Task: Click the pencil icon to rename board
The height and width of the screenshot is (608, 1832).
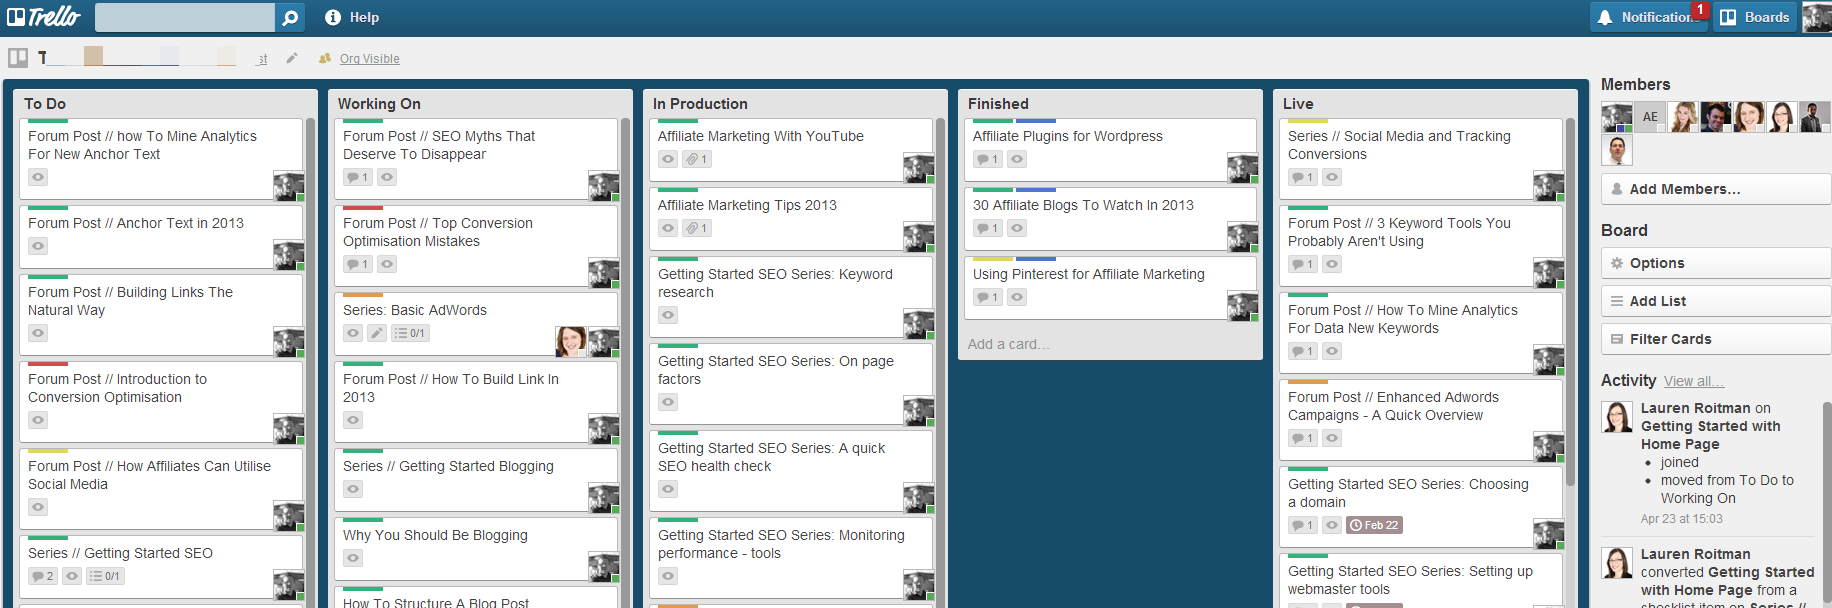Action: (x=292, y=58)
